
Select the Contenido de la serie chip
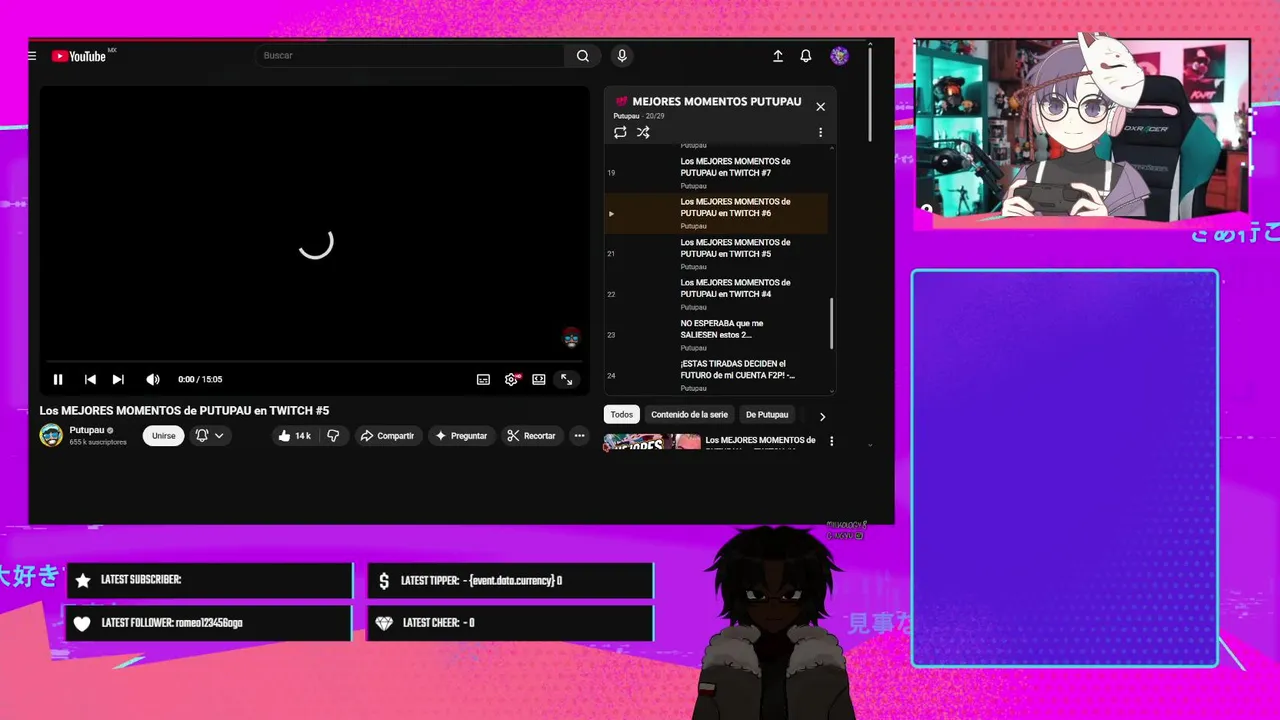(x=689, y=415)
